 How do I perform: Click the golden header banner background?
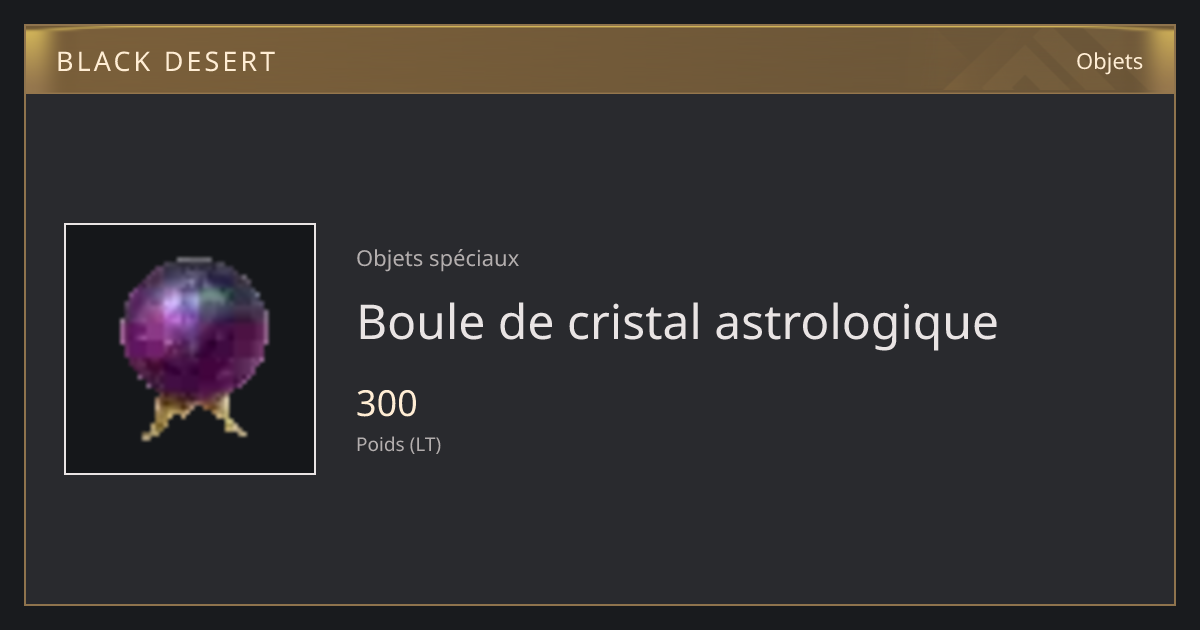(600, 61)
